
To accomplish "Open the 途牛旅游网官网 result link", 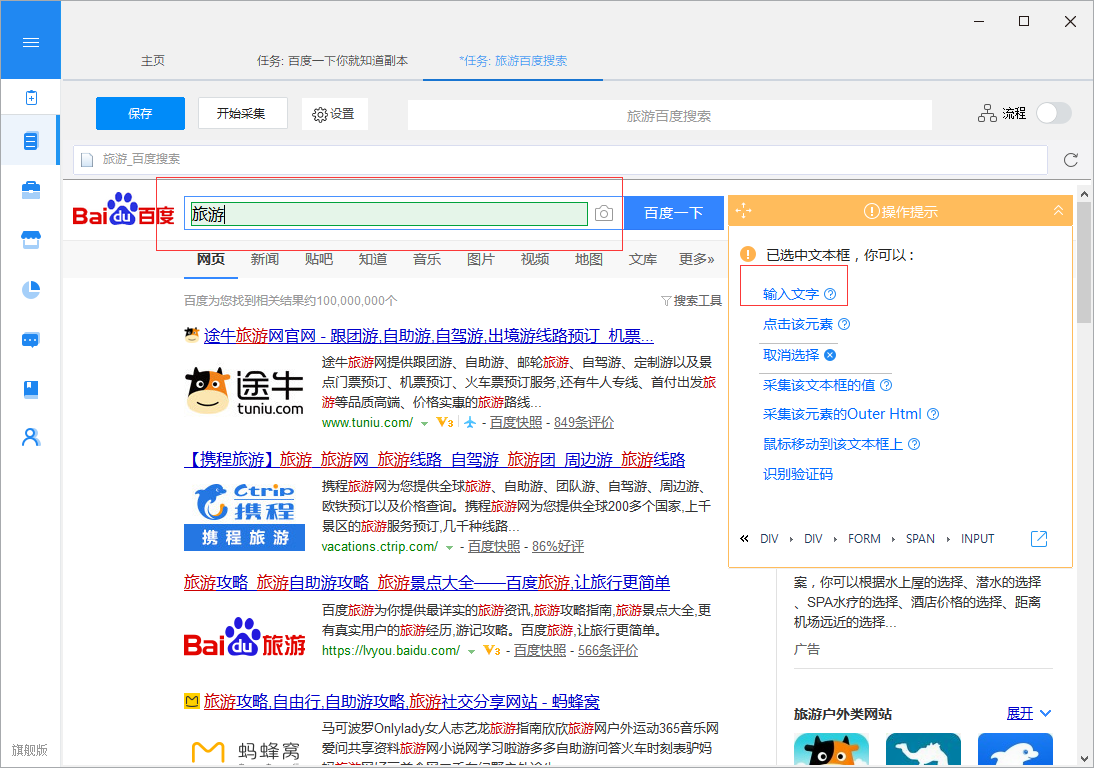I will pos(428,336).
